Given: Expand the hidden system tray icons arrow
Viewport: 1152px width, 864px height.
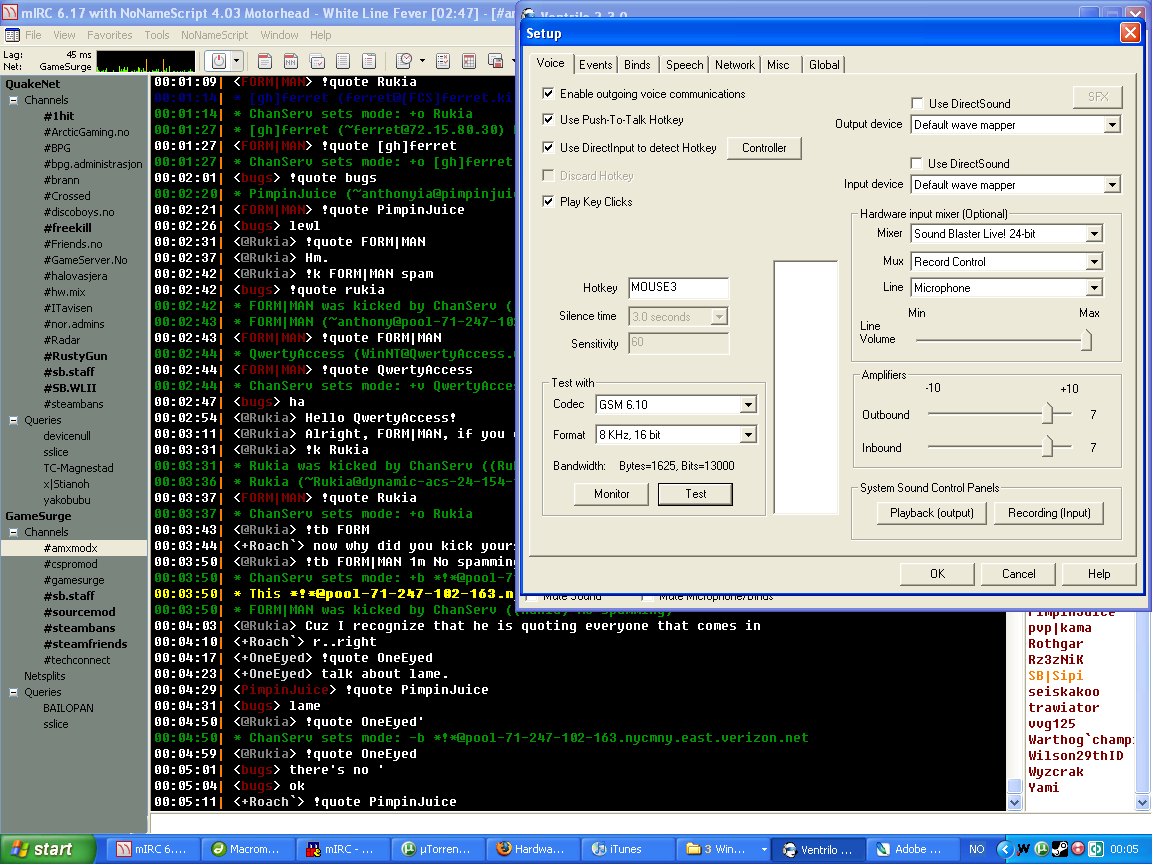Looking at the screenshot, I should [1004, 849].
